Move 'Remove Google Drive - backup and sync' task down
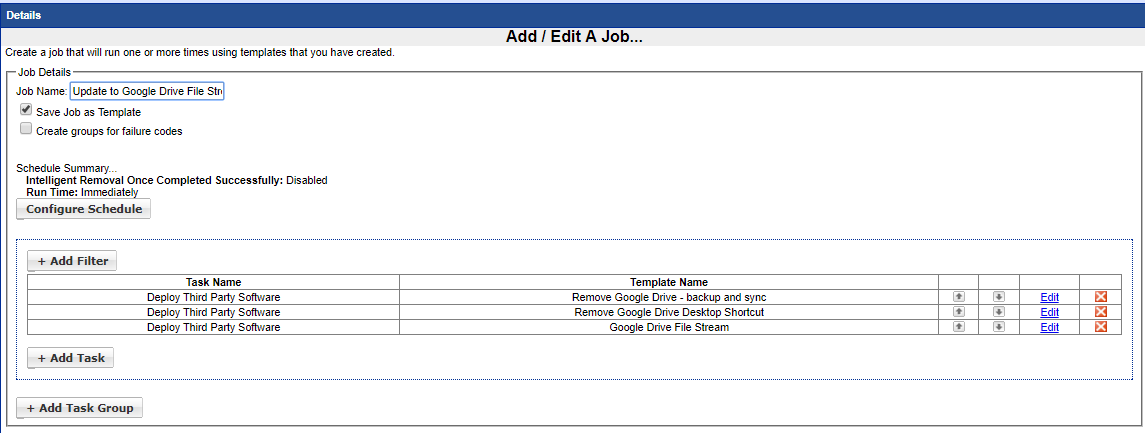This screenshot has height=433, width=1145. click(x=998, y=297)
